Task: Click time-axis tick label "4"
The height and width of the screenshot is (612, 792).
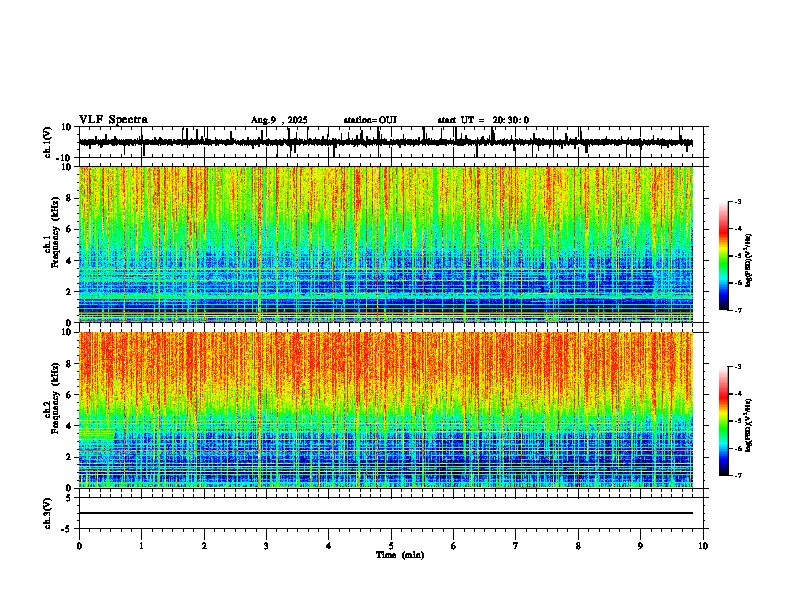Action: pyautogui.click(x=329, y=546)
